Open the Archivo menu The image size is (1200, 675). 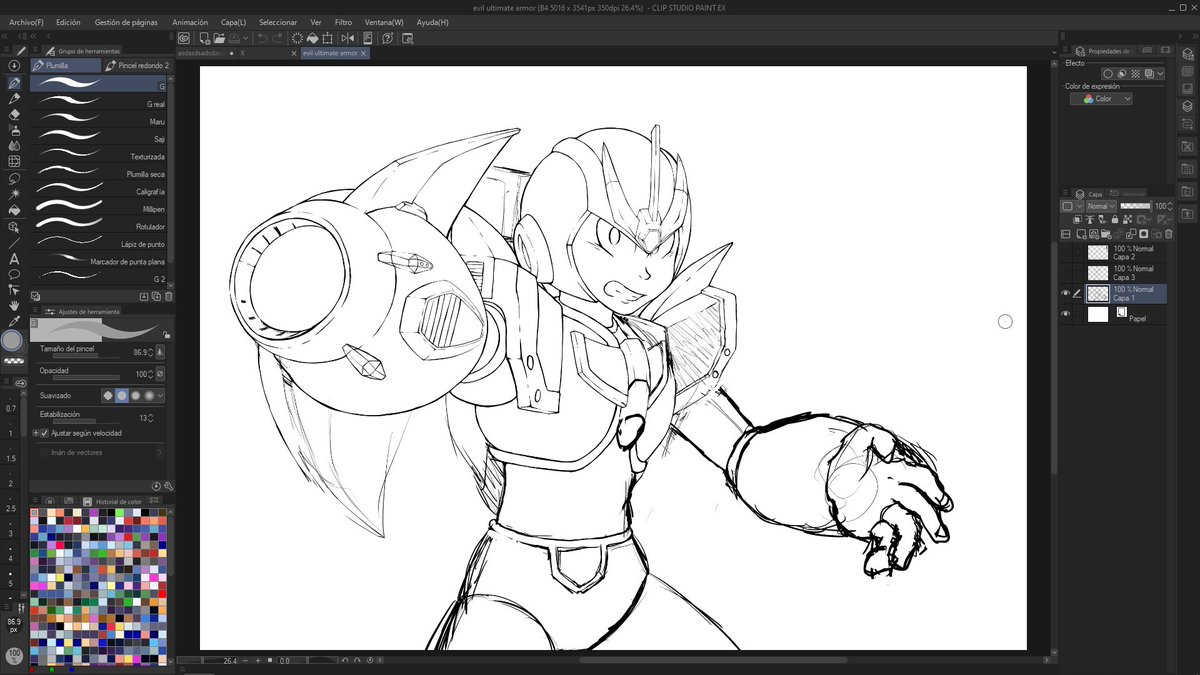point(26,22)
